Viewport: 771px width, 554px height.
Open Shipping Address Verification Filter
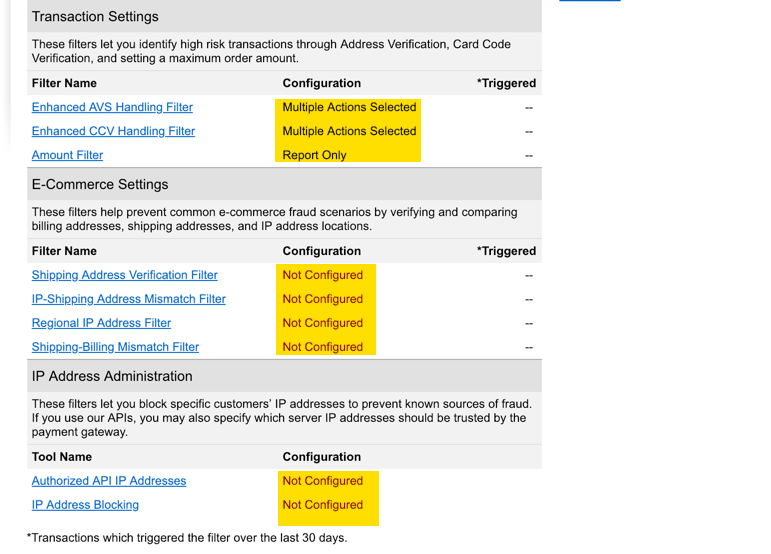(x=124, y=275)
